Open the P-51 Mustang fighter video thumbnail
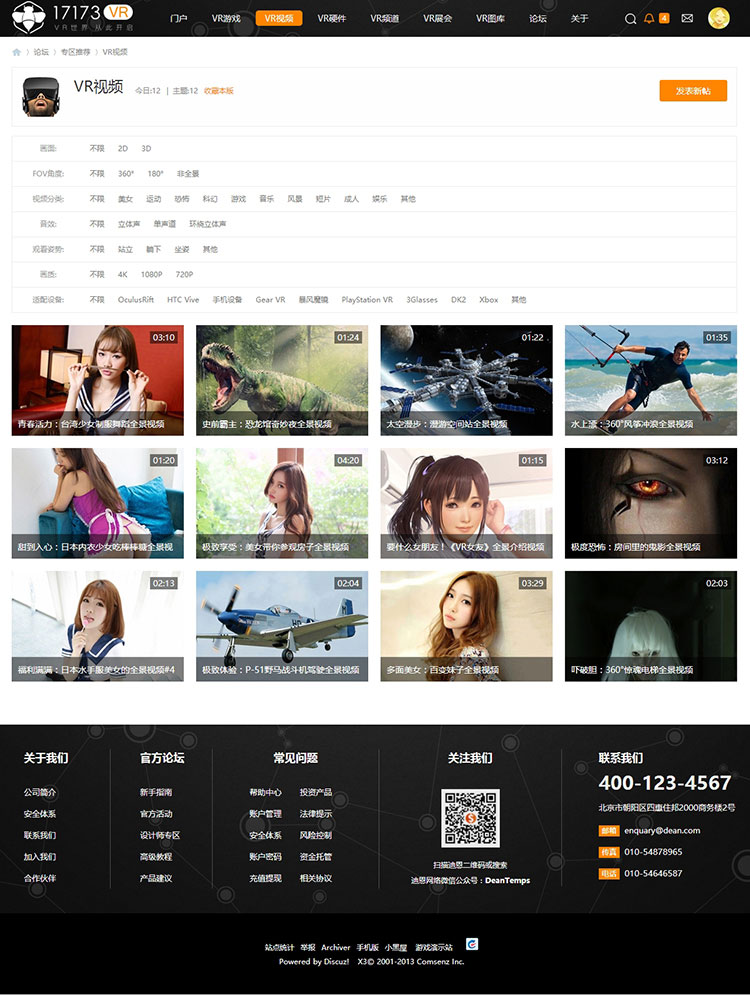The height and width of the screenshot is (995, 750). [282, 625]
